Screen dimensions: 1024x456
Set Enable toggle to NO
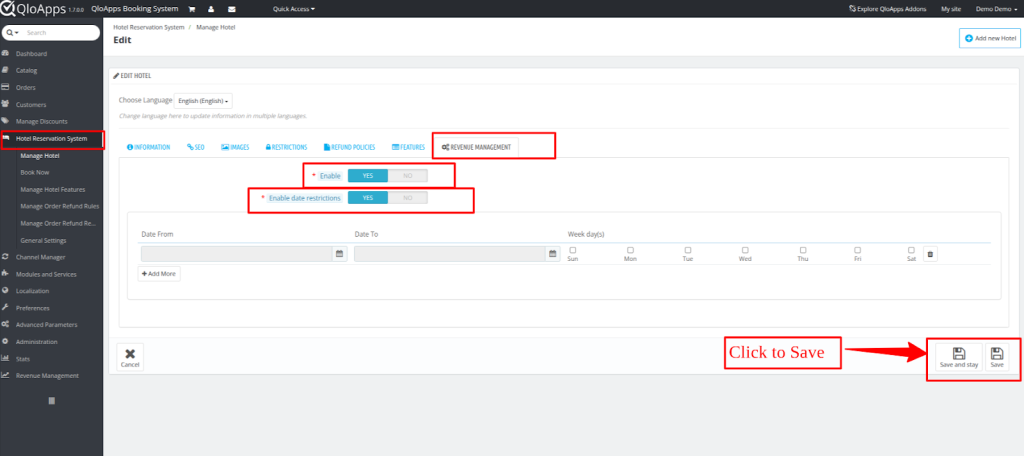tap(407, 176)
